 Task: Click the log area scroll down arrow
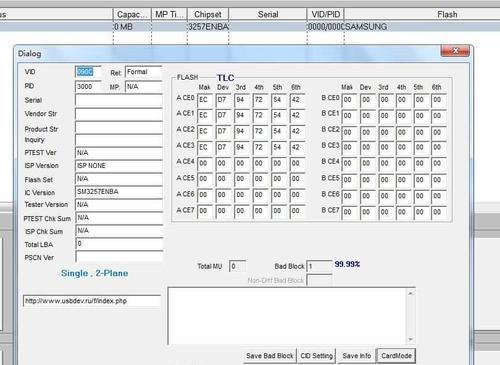point(411,339)
